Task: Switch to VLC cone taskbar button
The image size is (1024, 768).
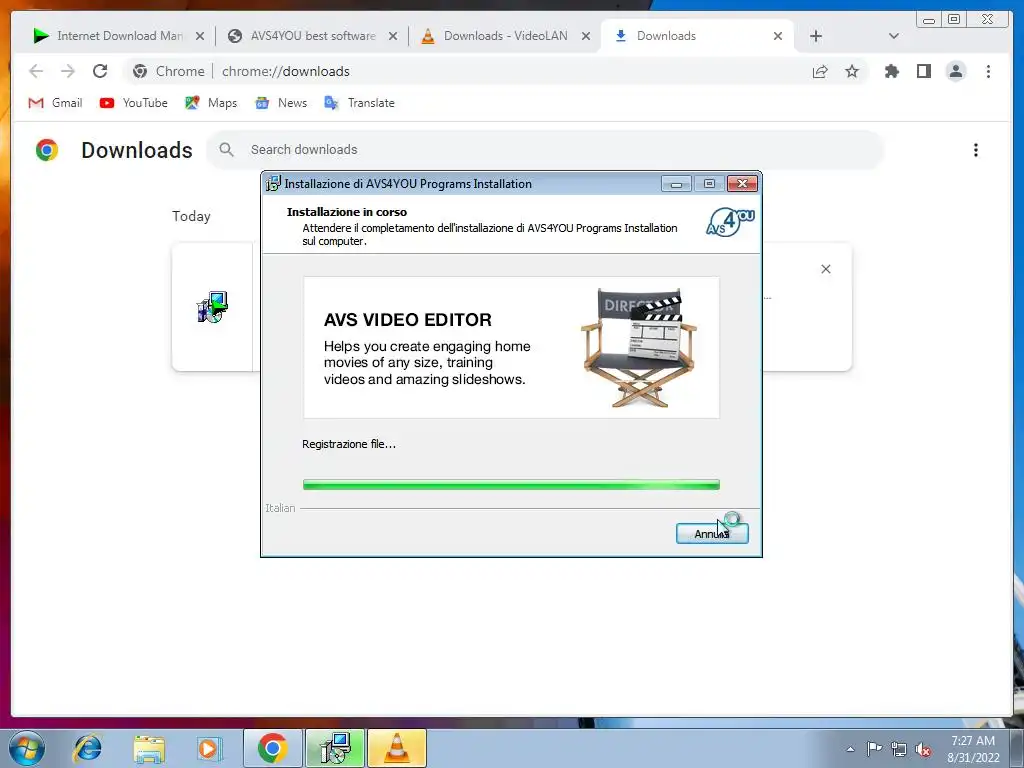Action: coord(396,748)
